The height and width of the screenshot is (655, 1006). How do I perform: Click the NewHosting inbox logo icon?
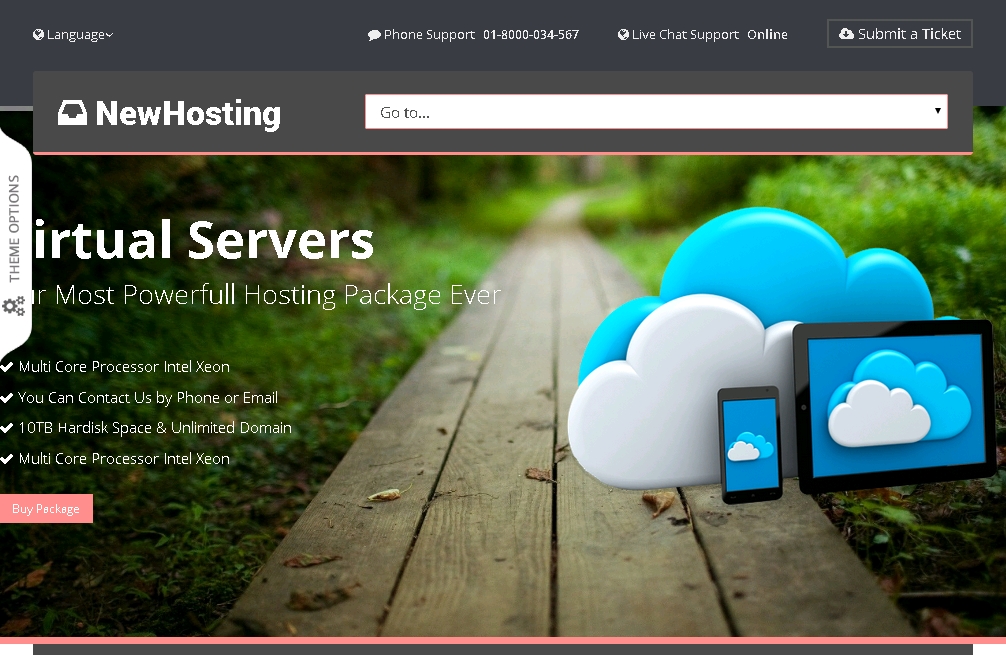point(72,113)
